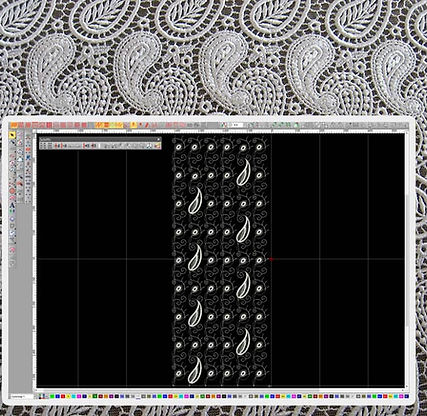The image size is (427, 416).
Task: Click the vertical scrollbar of the design canvas
Action: 406,260
